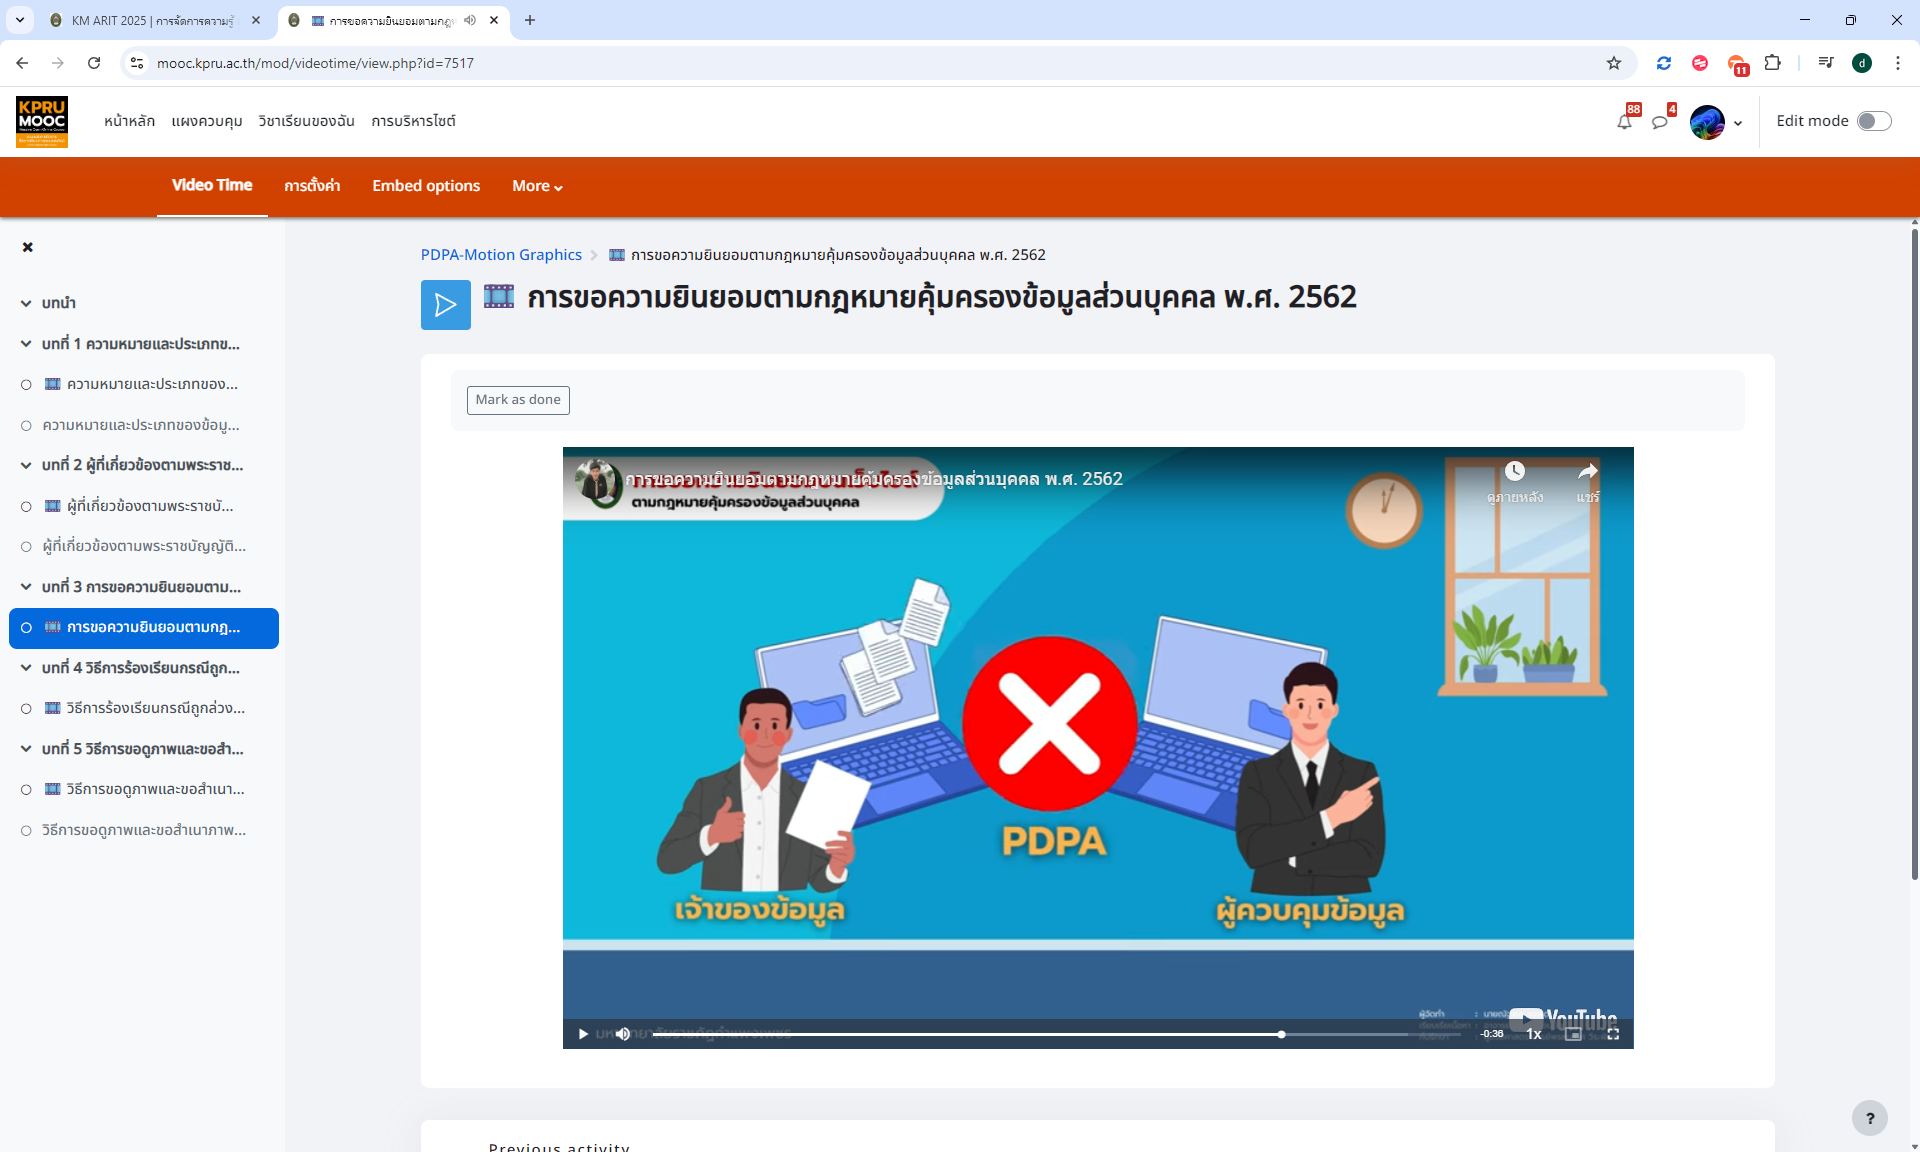This screenshot has width=1920, height=1152.
Task: Seek using the video progress bar
Action: click(1050, 1034)
